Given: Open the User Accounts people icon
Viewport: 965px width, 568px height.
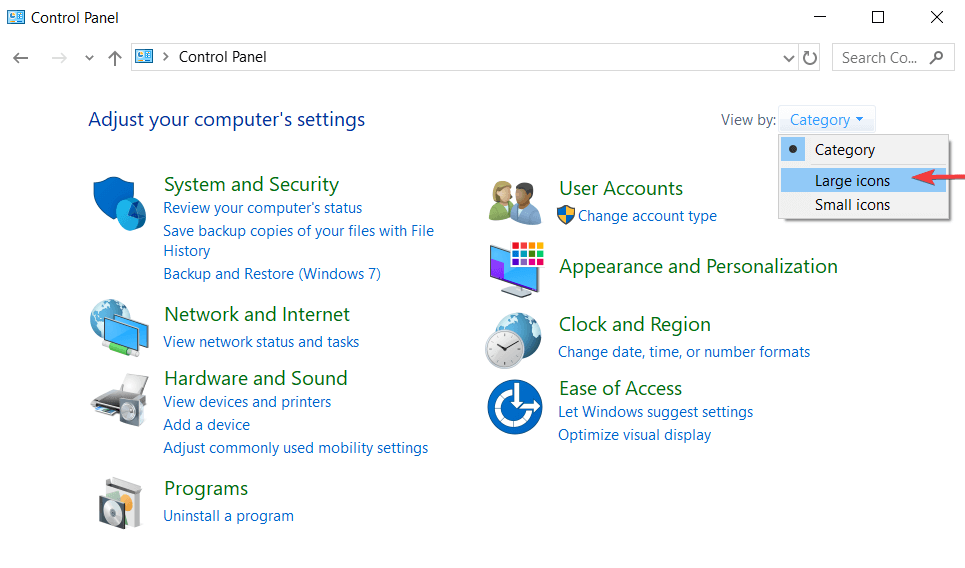Looking at the screenshot, I should (515, 202).
